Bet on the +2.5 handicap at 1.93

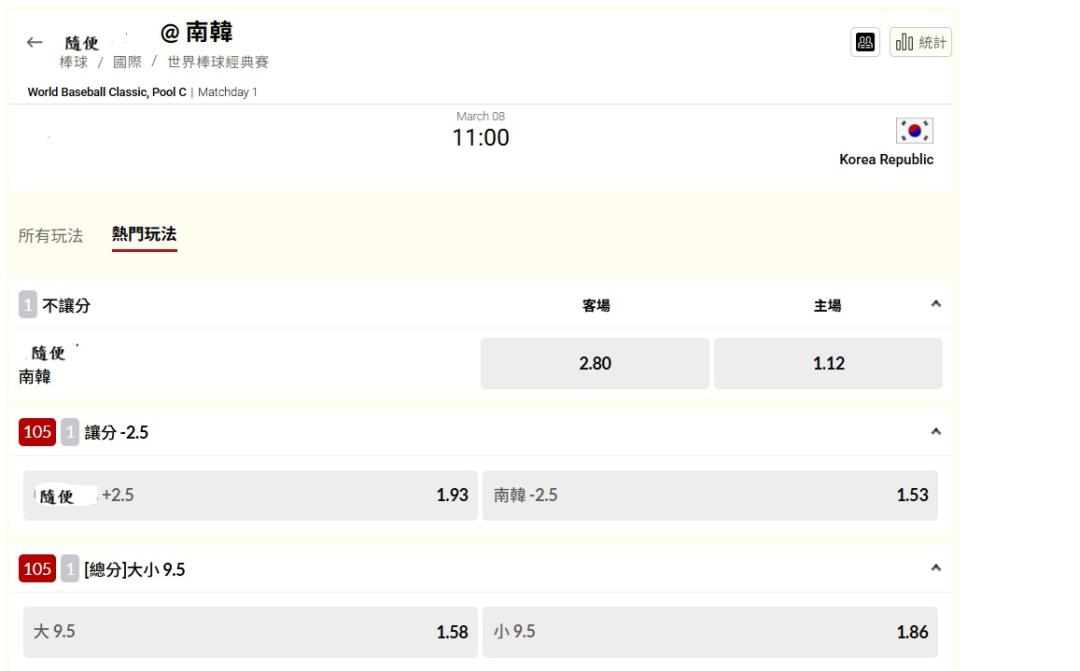[250, 495]
